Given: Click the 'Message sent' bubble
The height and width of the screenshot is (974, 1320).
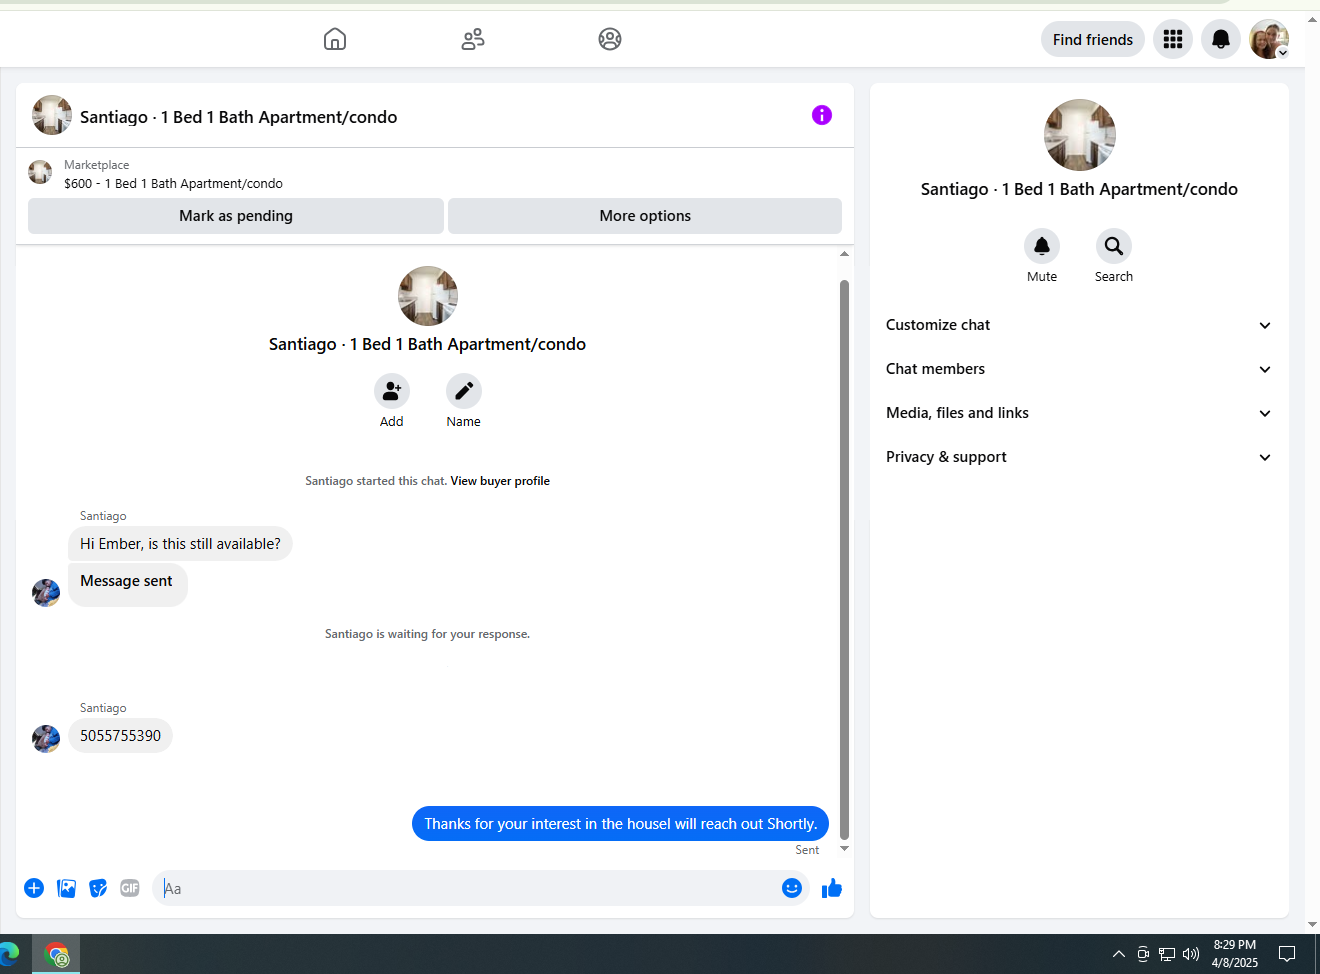Looking at the screenshot, I should tap(127, 583).
